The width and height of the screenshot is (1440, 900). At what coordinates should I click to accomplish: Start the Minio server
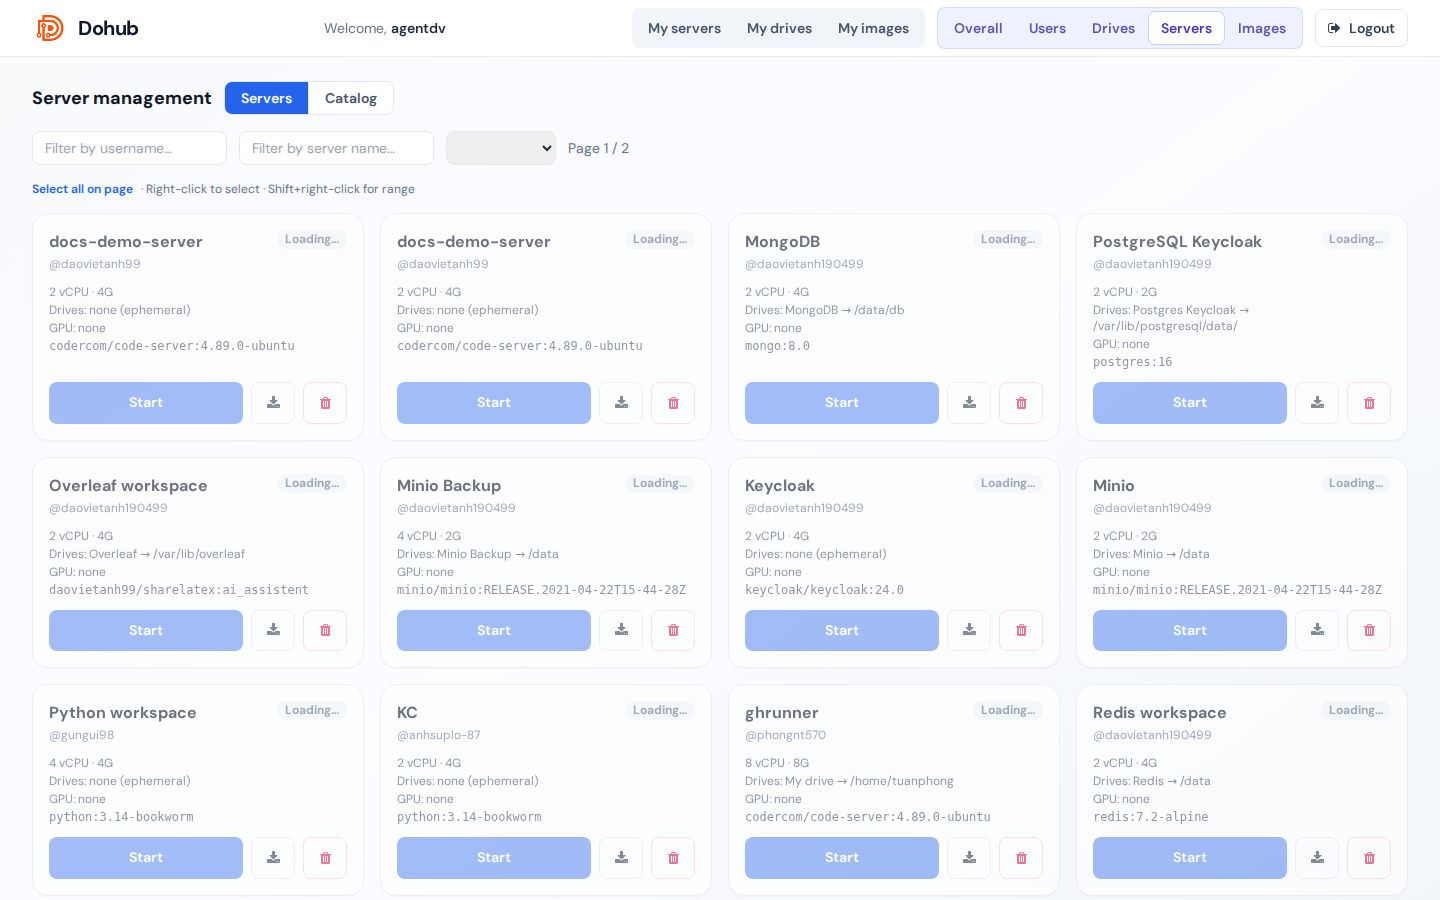tap(1190, 631)
